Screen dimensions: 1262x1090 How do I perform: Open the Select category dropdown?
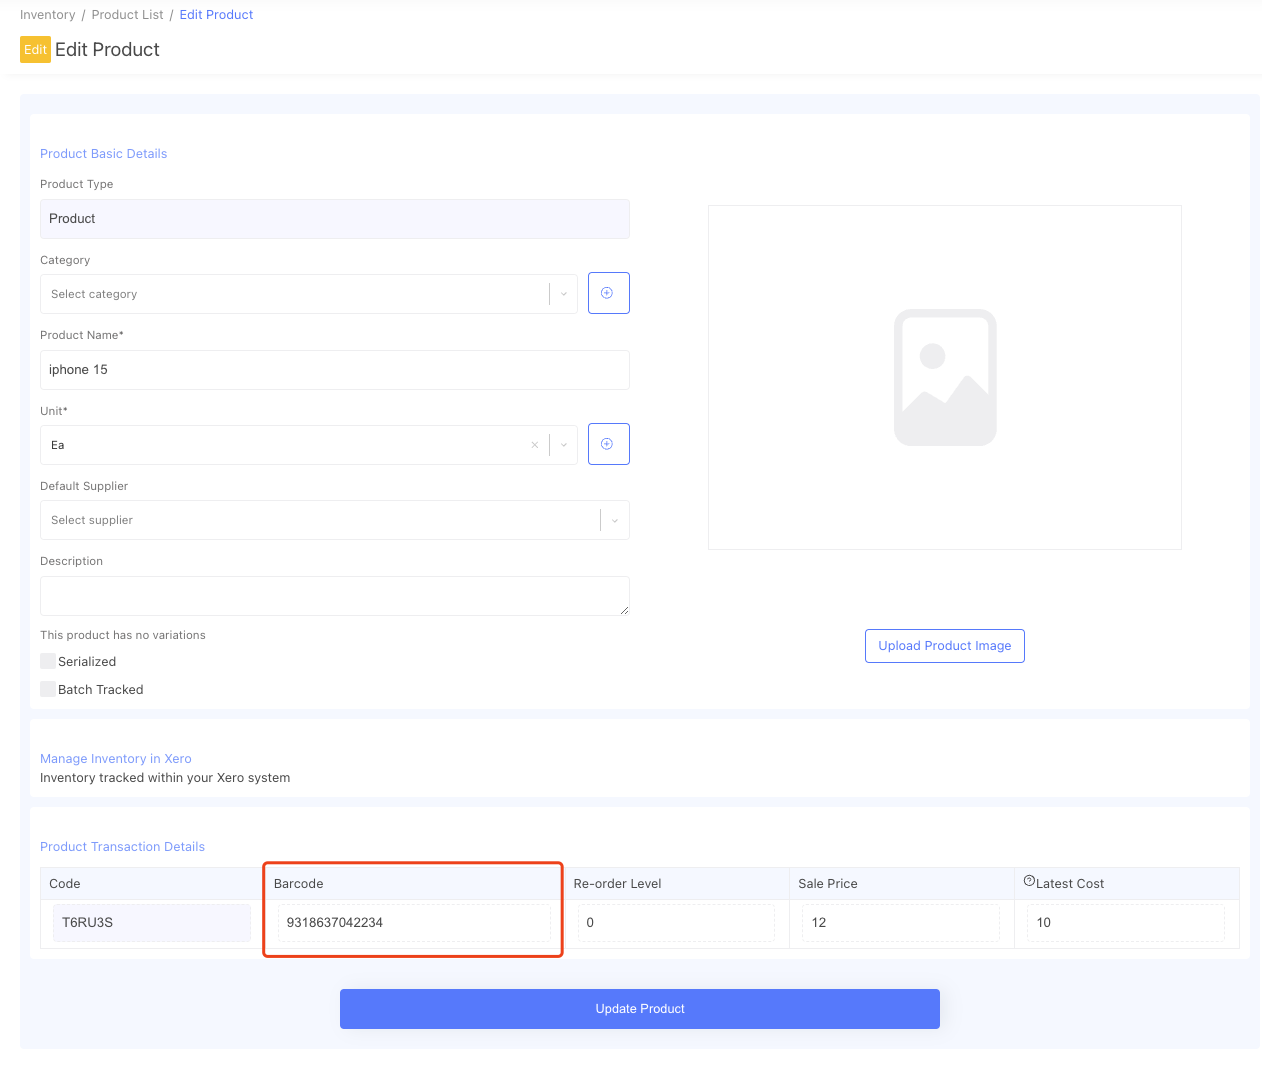point(295,294)
